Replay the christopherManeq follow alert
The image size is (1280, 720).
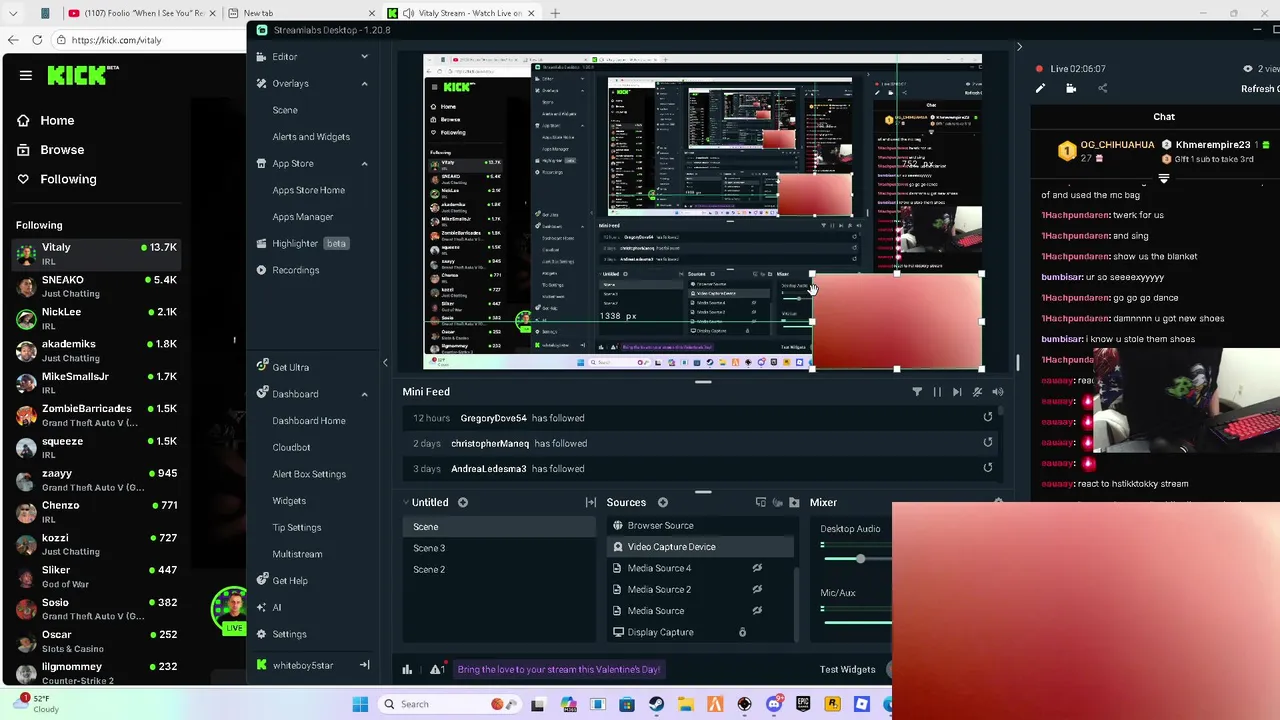(988, 443)
